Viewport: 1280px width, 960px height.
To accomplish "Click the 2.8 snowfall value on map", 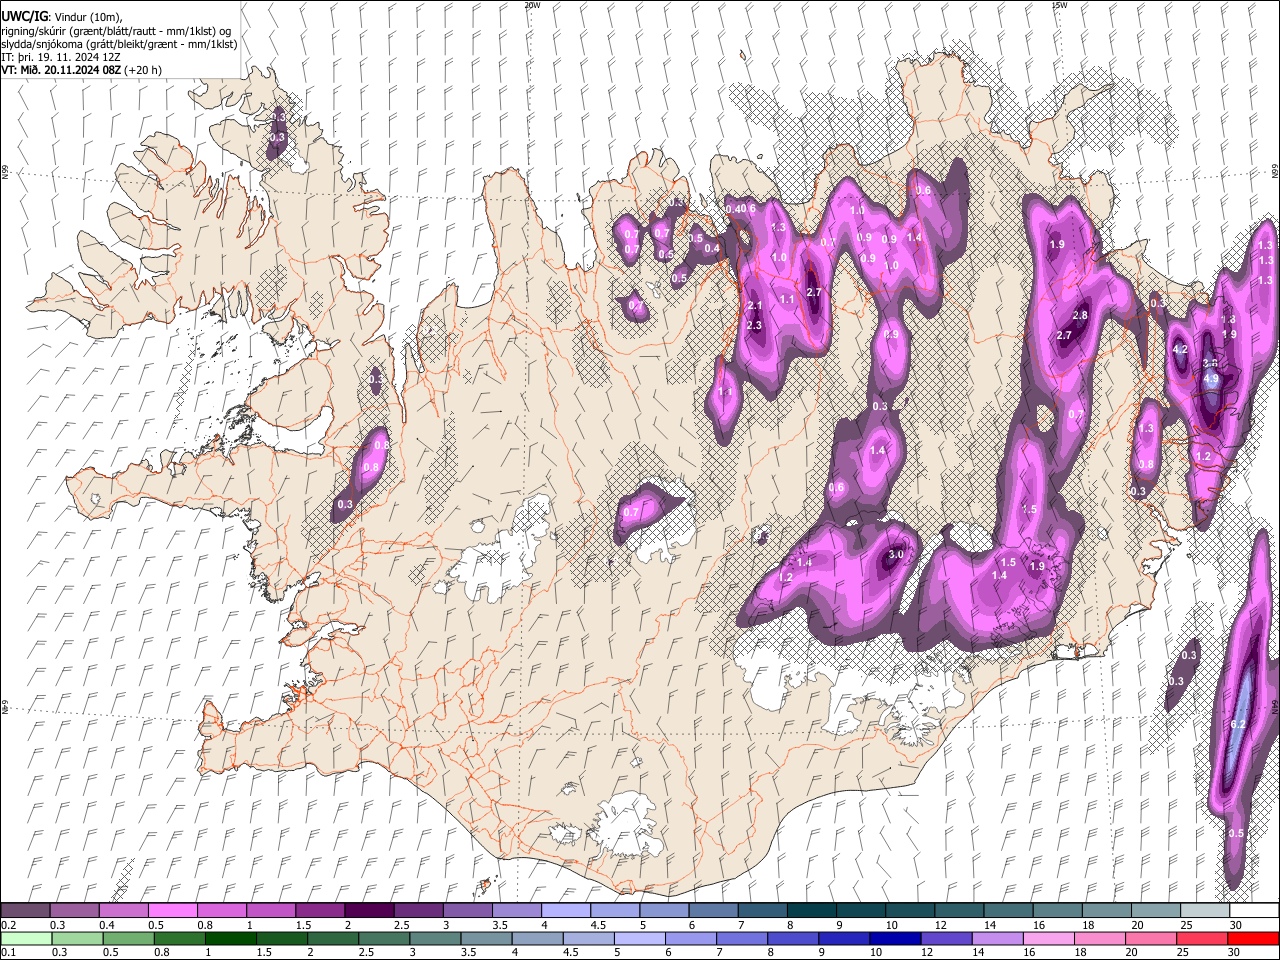I will (x=1080, y=316).
